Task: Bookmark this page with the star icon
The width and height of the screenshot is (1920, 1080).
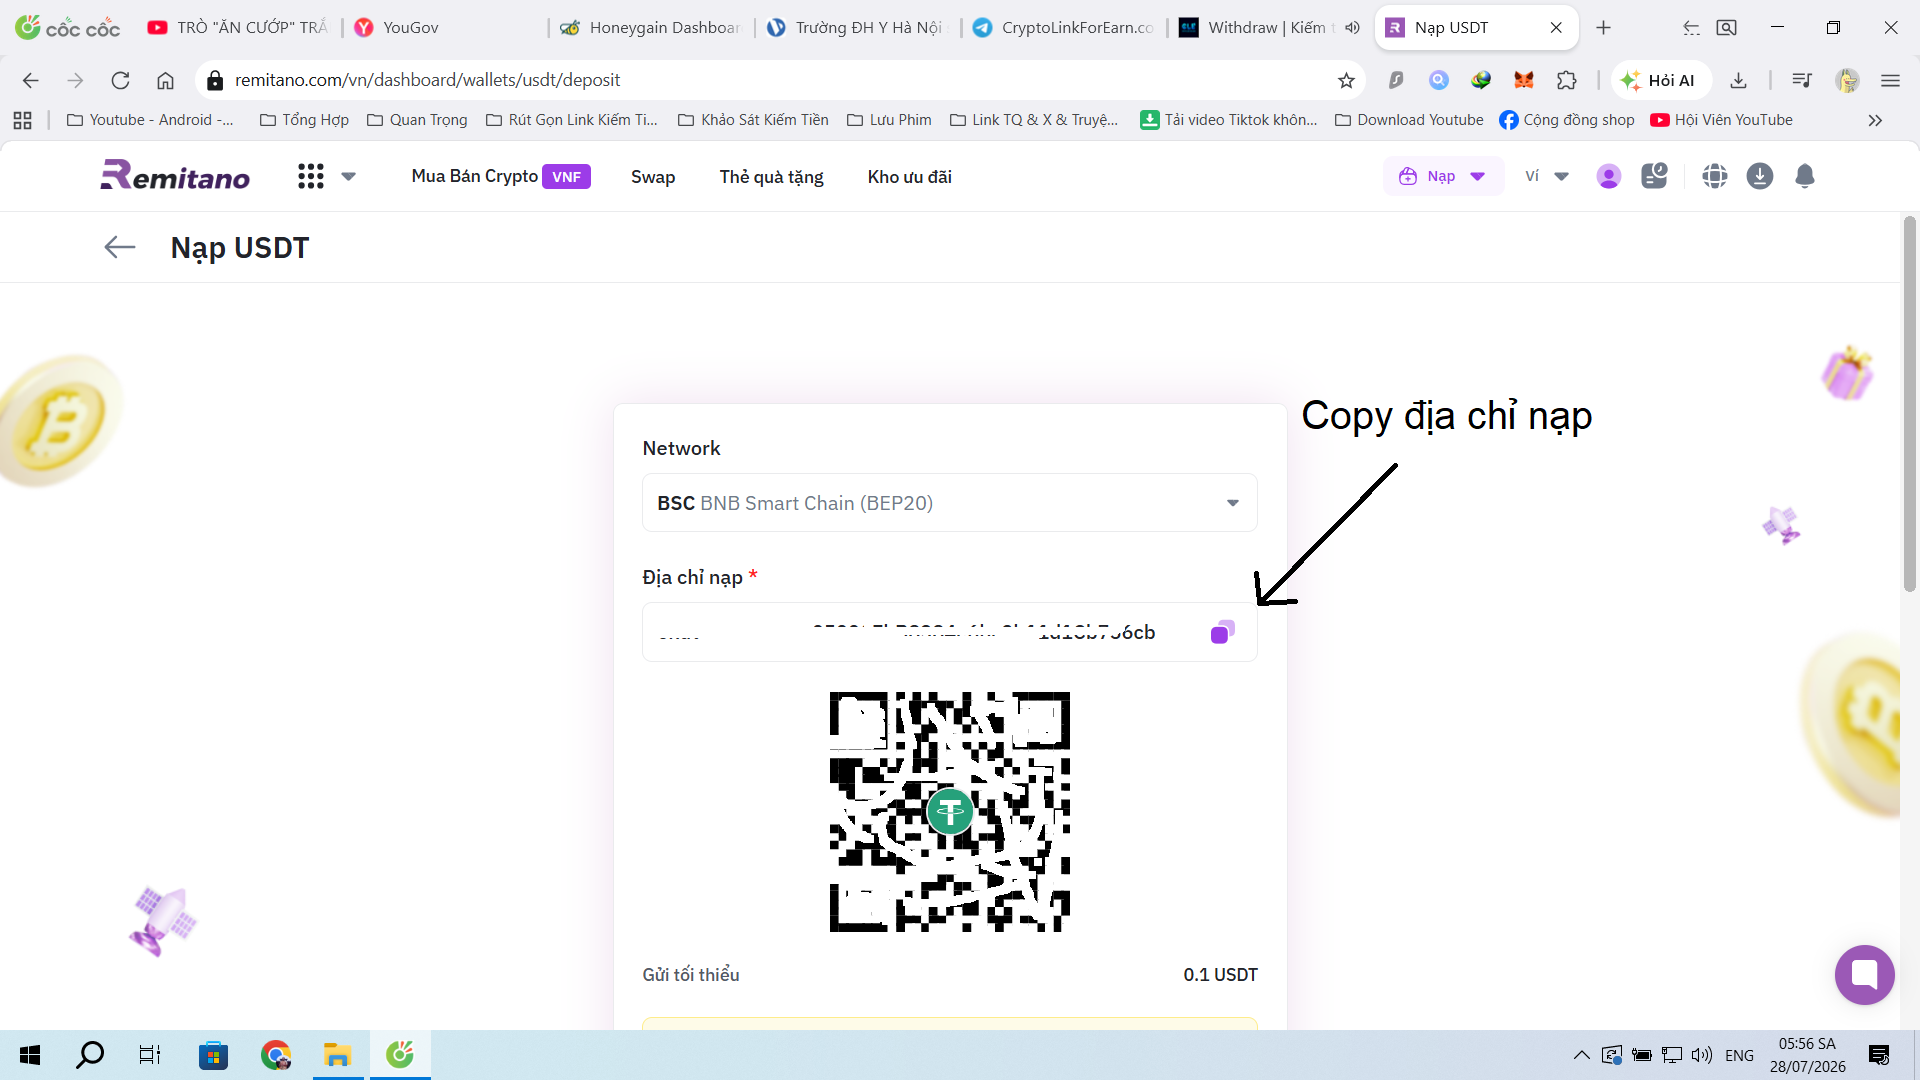Action: pyautogui.click(x=1346, y=81)
